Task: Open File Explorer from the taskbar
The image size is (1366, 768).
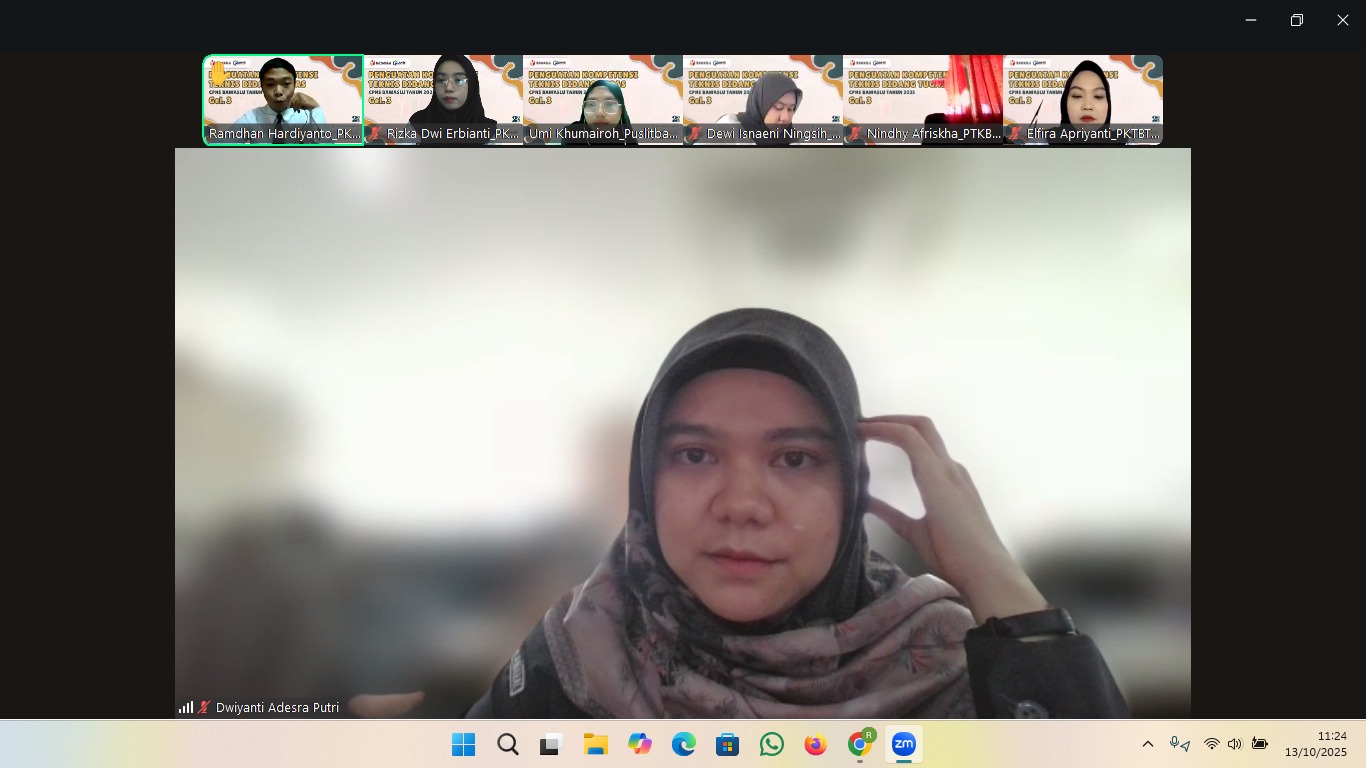Action: (595, 744)
